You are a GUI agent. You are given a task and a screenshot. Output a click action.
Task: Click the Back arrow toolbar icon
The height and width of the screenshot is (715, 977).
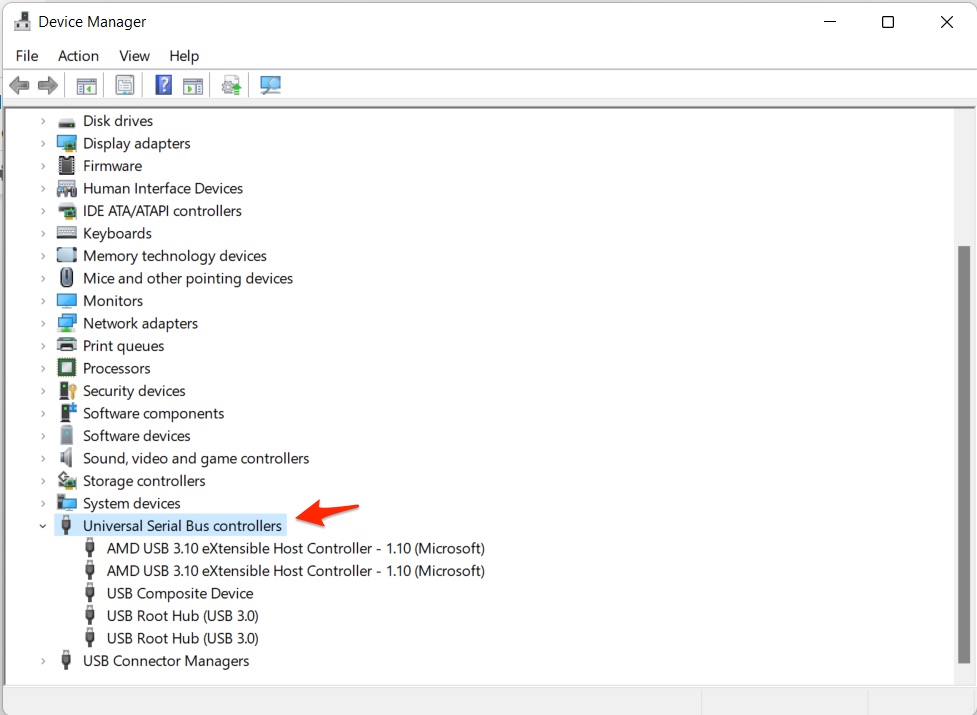pyautogui.click(x=19, y=86)
